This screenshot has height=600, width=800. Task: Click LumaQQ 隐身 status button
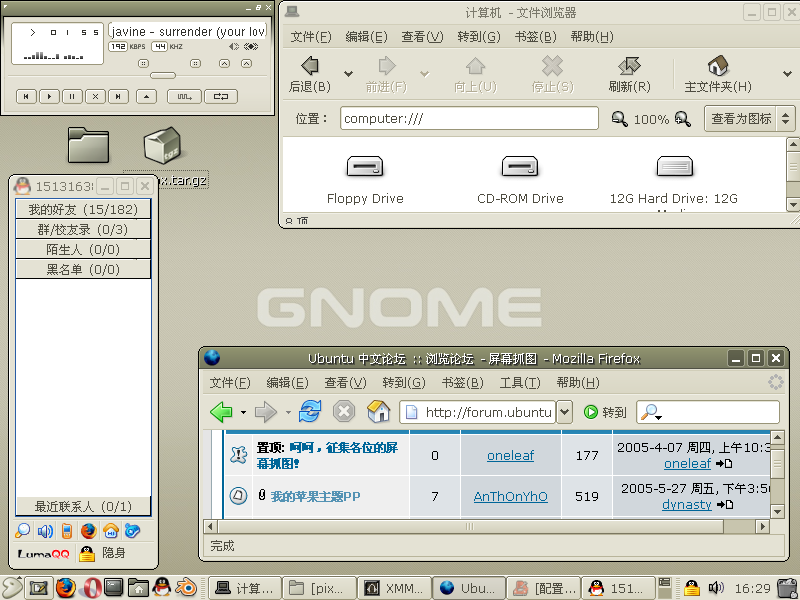coord(102,553)
